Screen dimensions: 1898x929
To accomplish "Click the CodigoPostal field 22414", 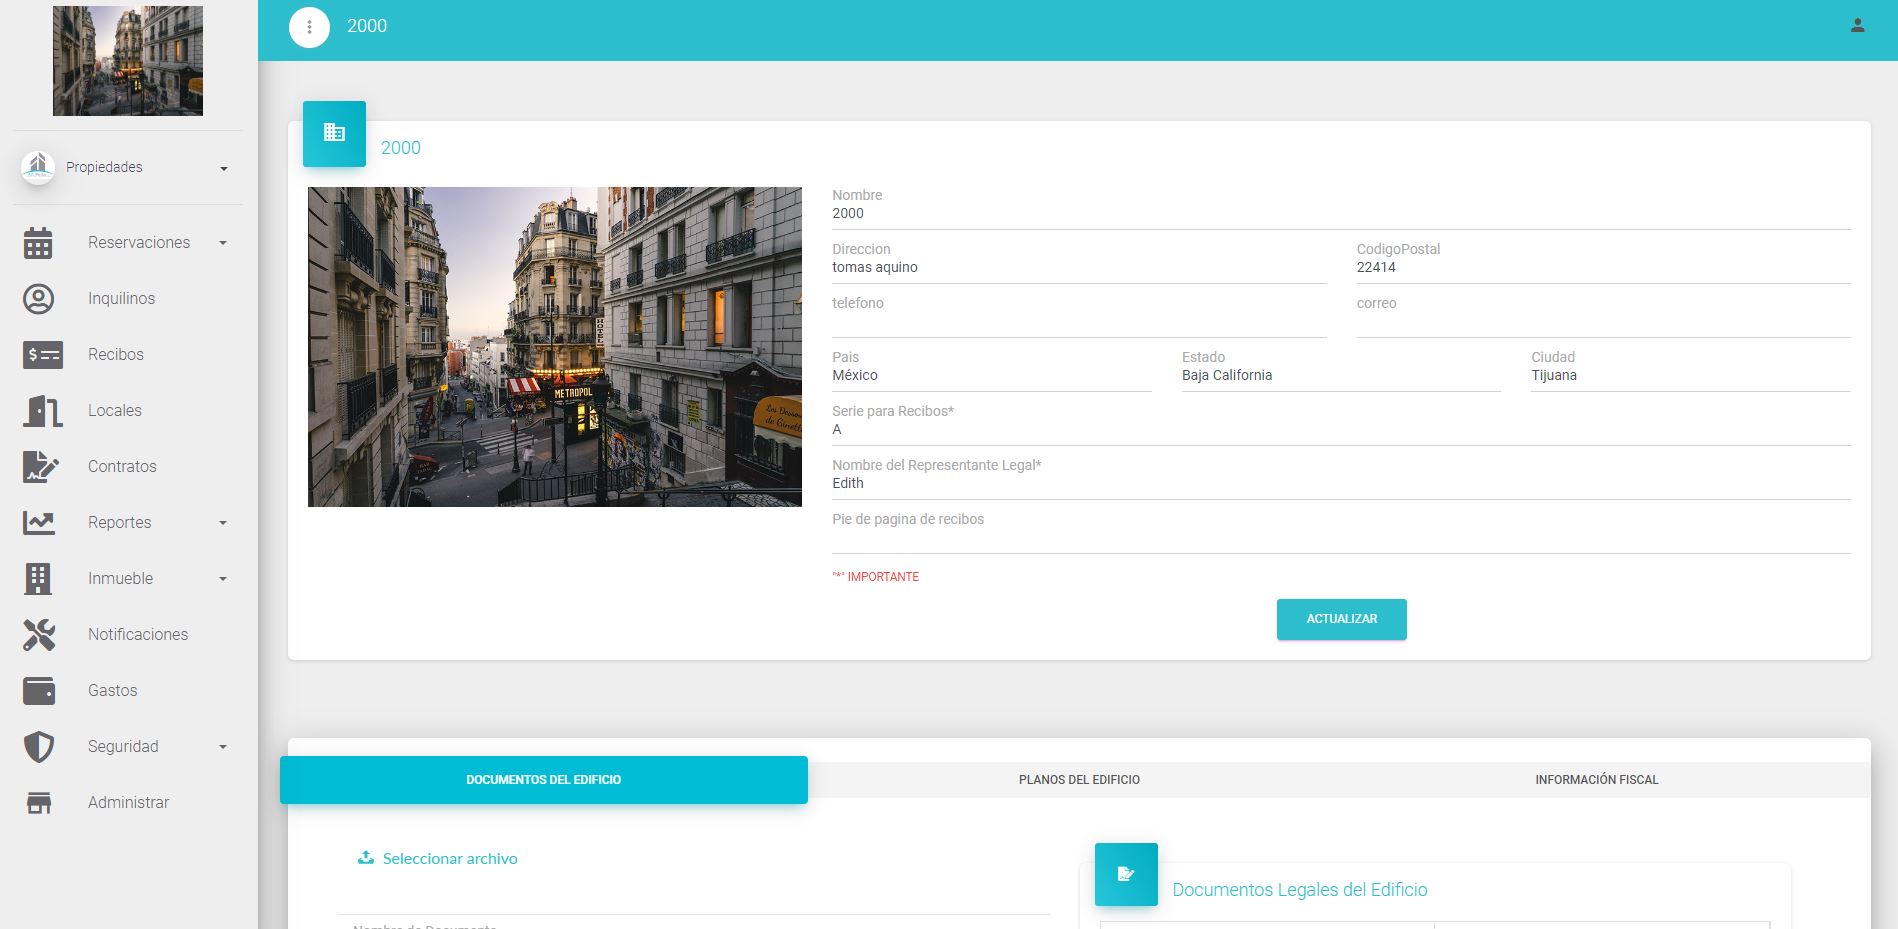I will pos(1603,267).
